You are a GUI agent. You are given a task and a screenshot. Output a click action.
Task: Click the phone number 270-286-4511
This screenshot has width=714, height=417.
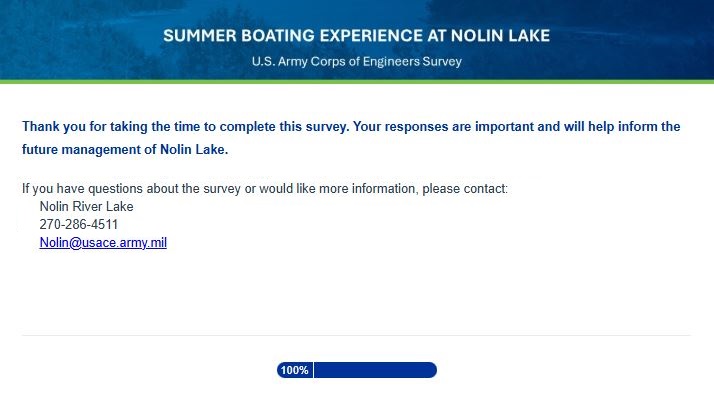pos(79,225)
